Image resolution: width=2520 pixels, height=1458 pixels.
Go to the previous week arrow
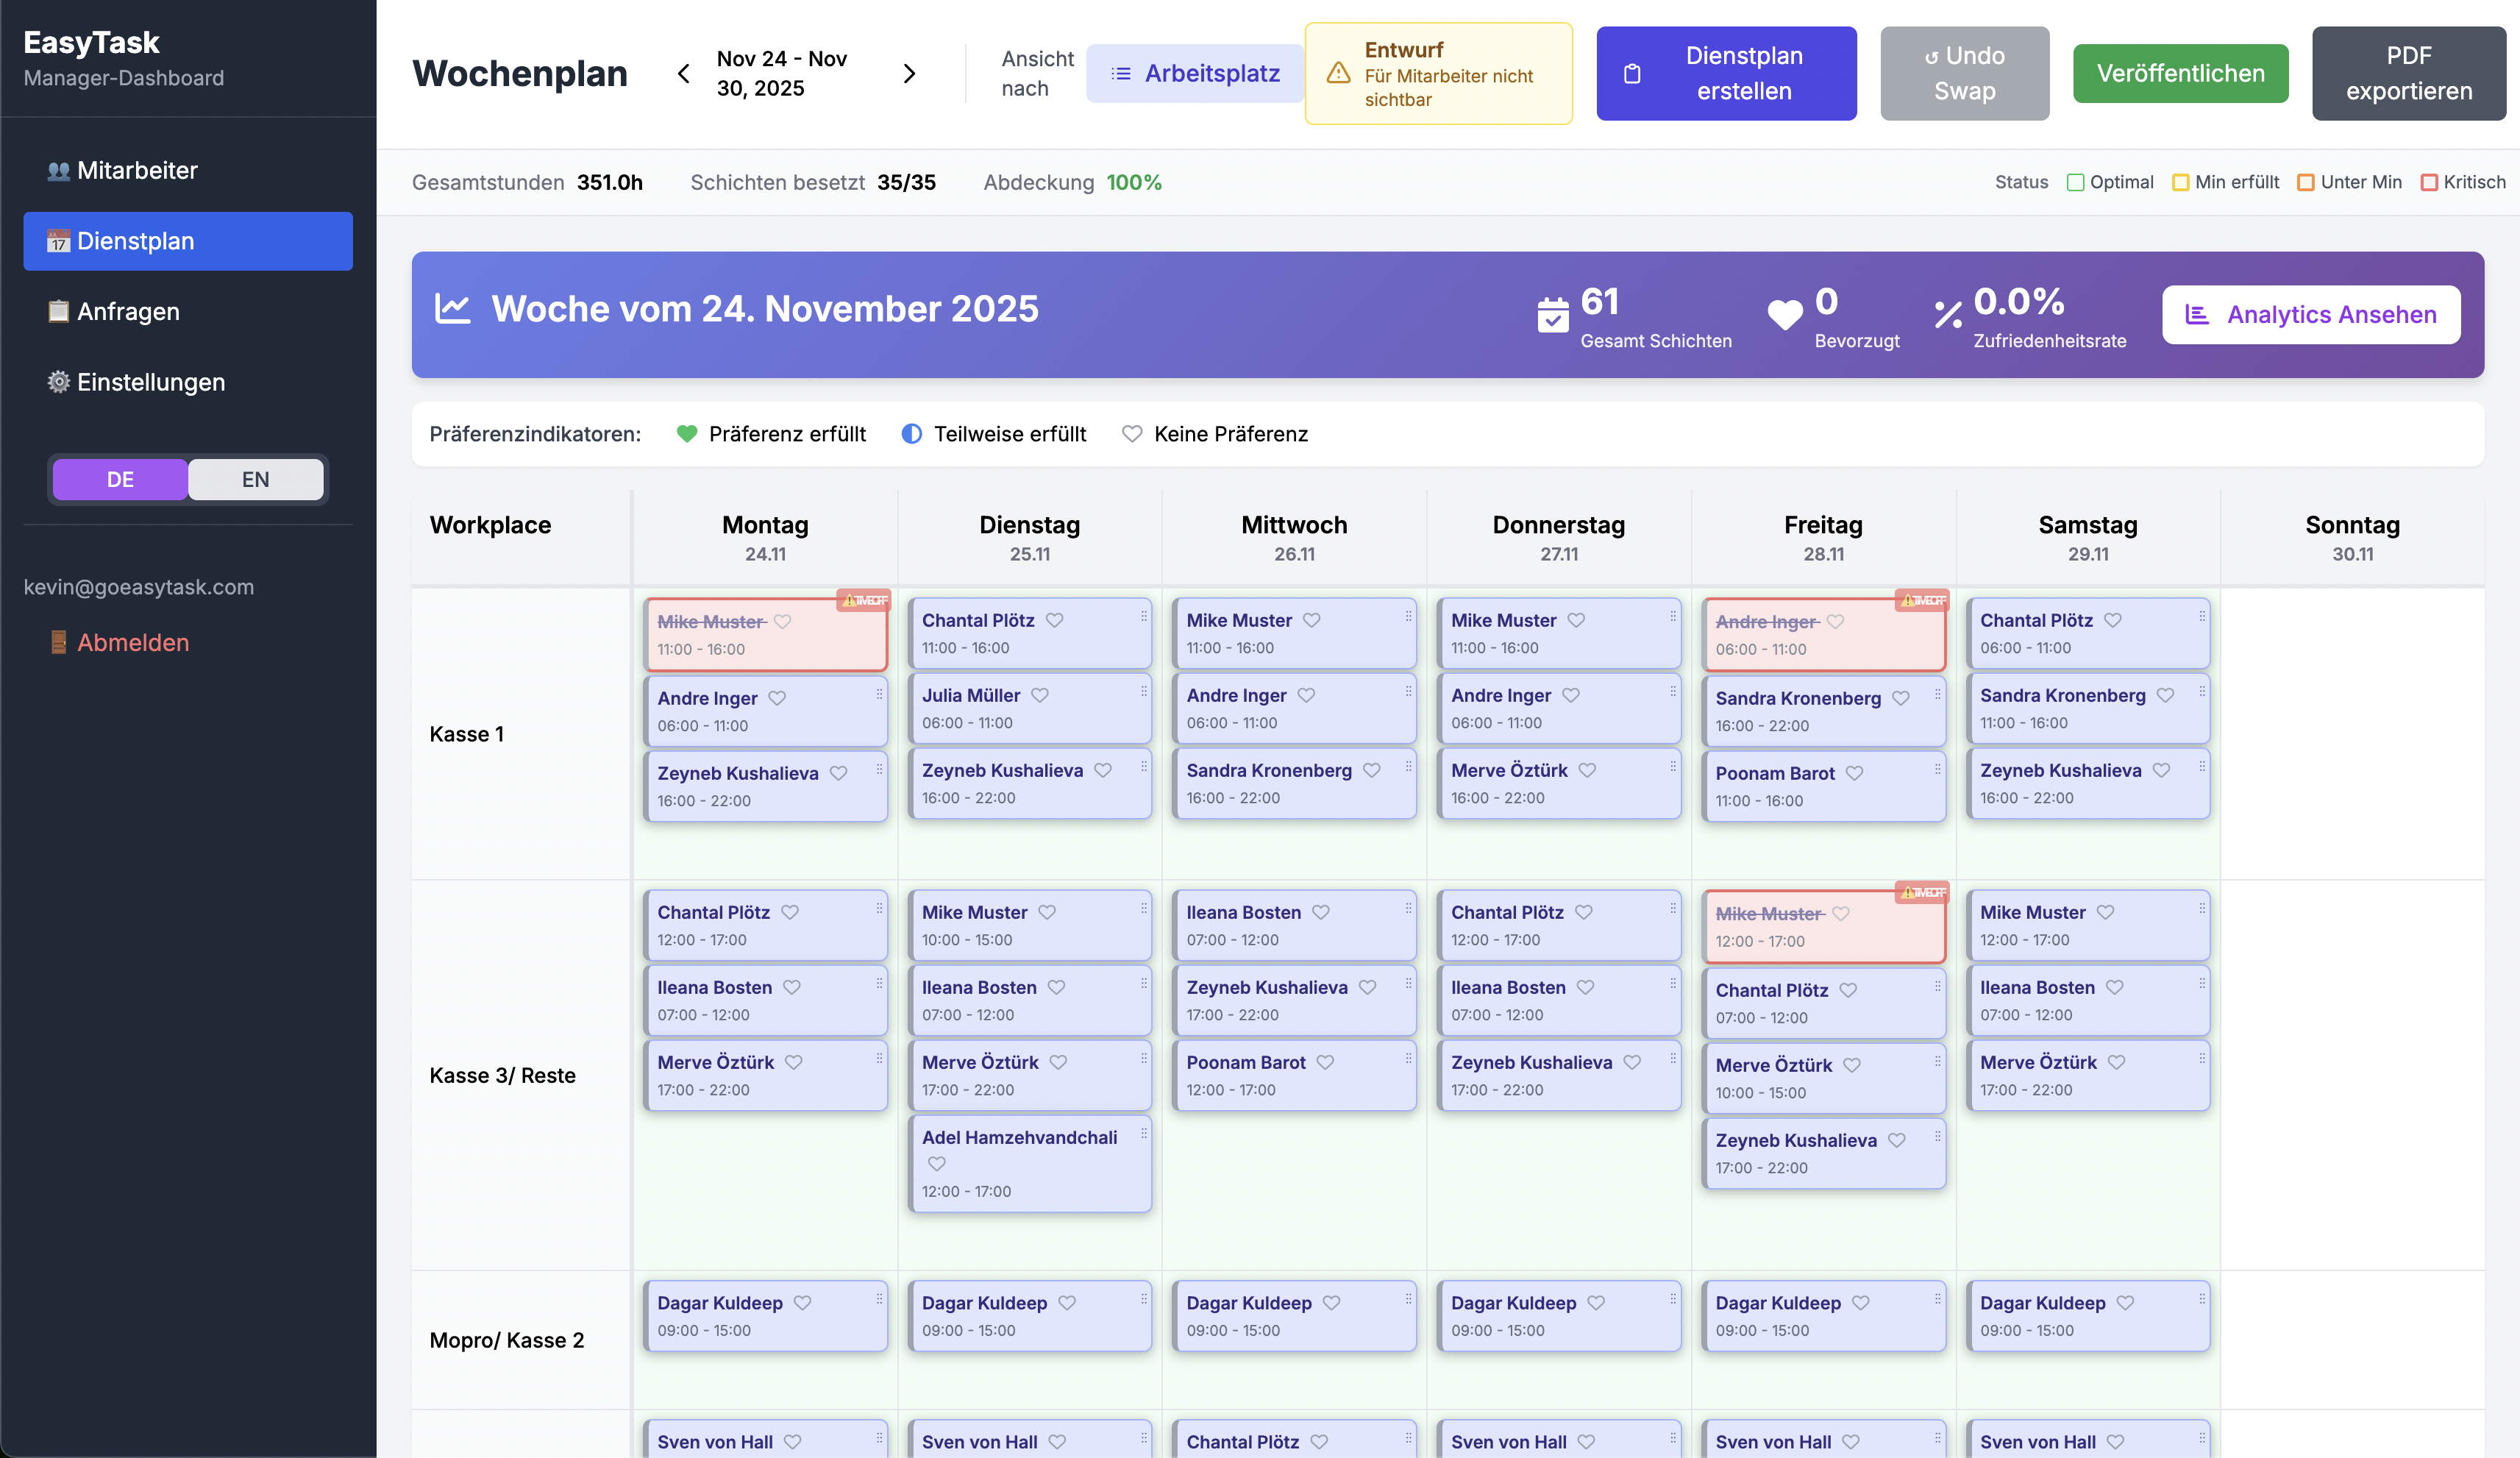coord(684,74)
